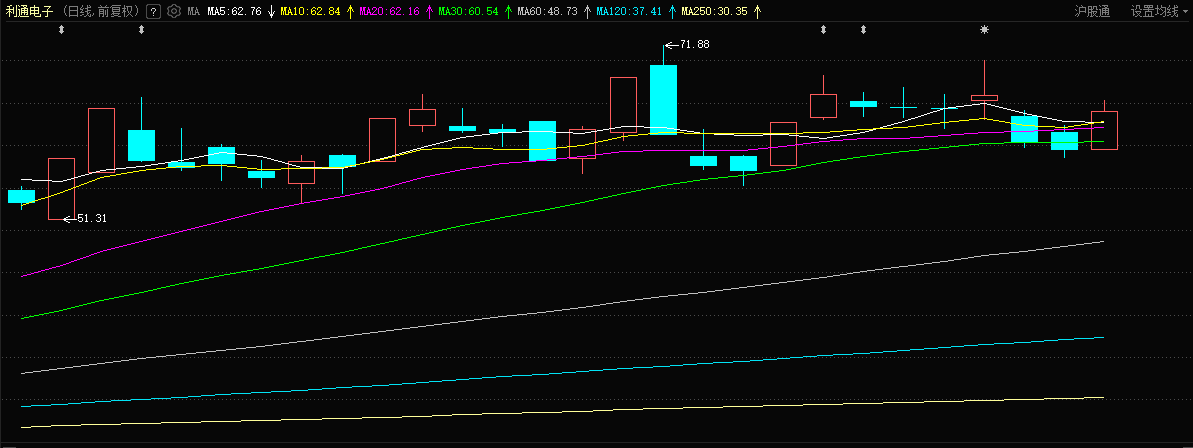
Task: Click the green up arrow after MA30
Action: point(508,11)
